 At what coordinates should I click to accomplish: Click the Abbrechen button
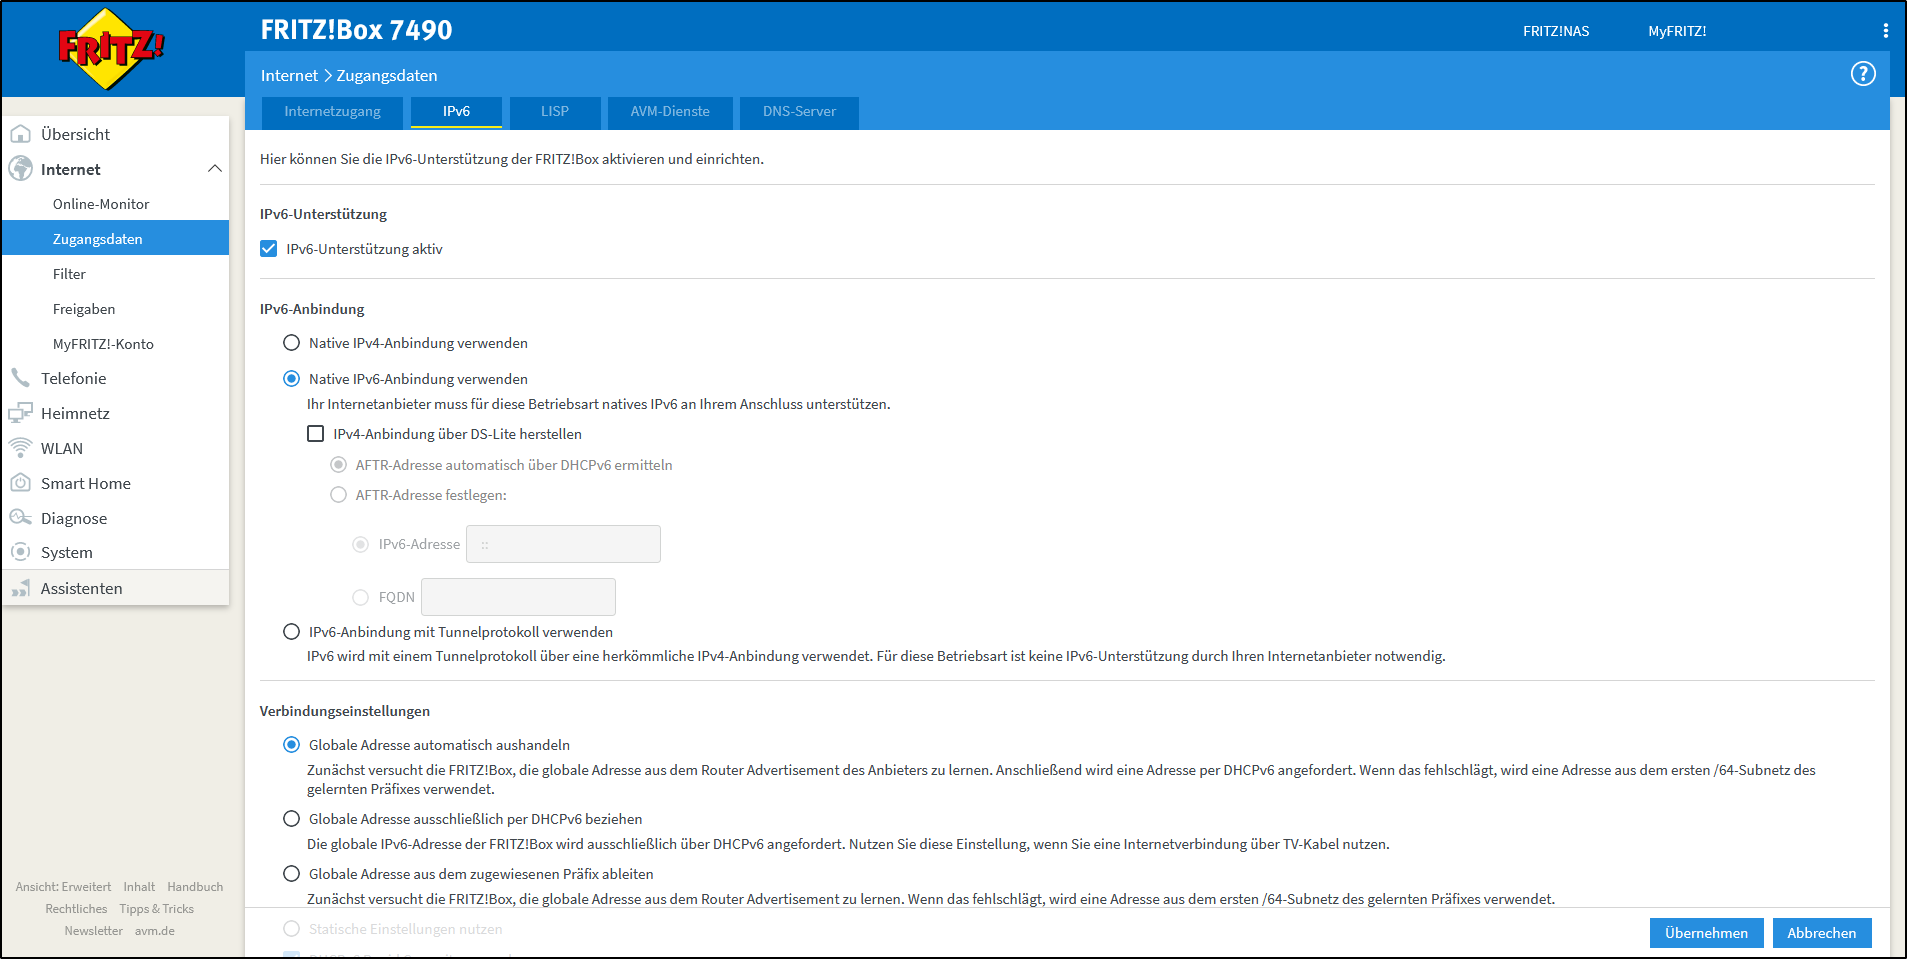tap(1821, 933)
